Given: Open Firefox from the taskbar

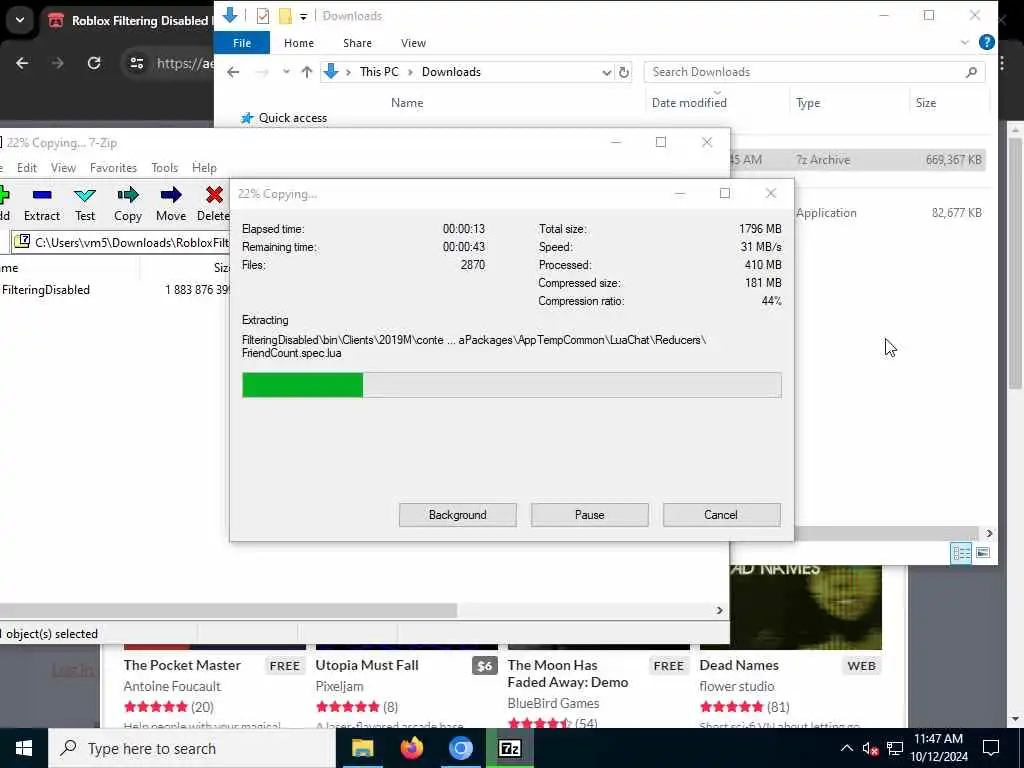Looking at the screenshot, I should (x=411, y=748).
